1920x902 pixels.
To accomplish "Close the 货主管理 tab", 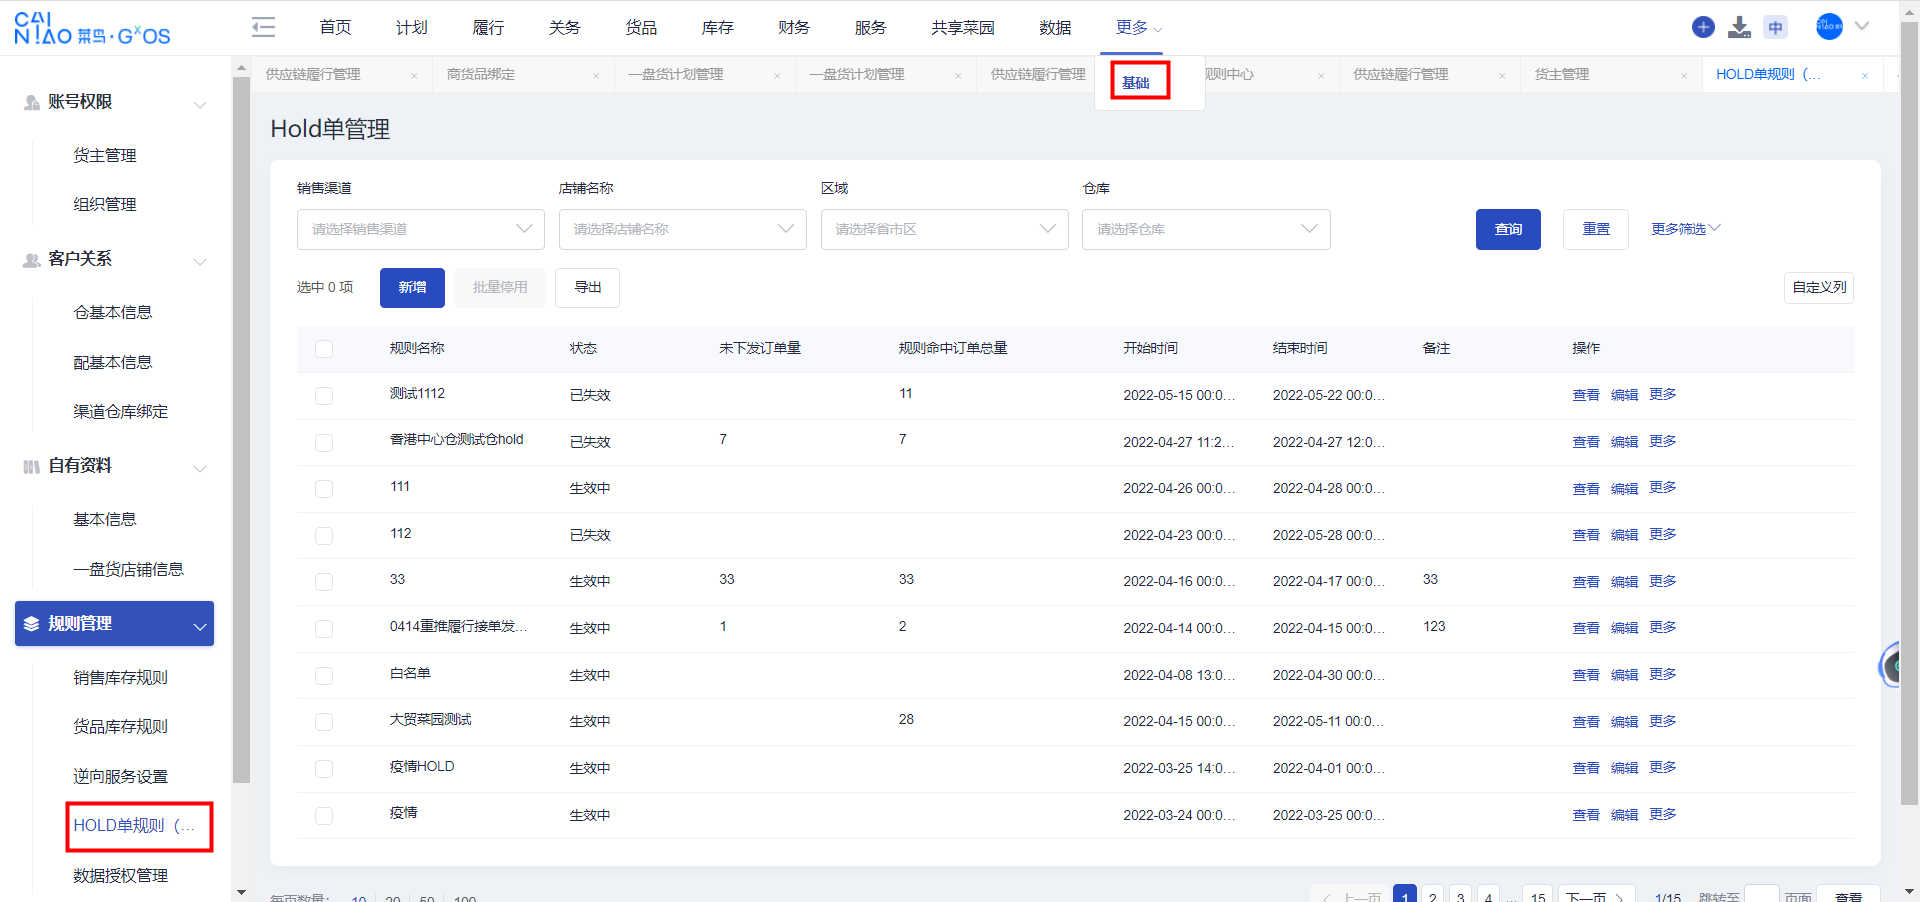I will (1684, 75).
